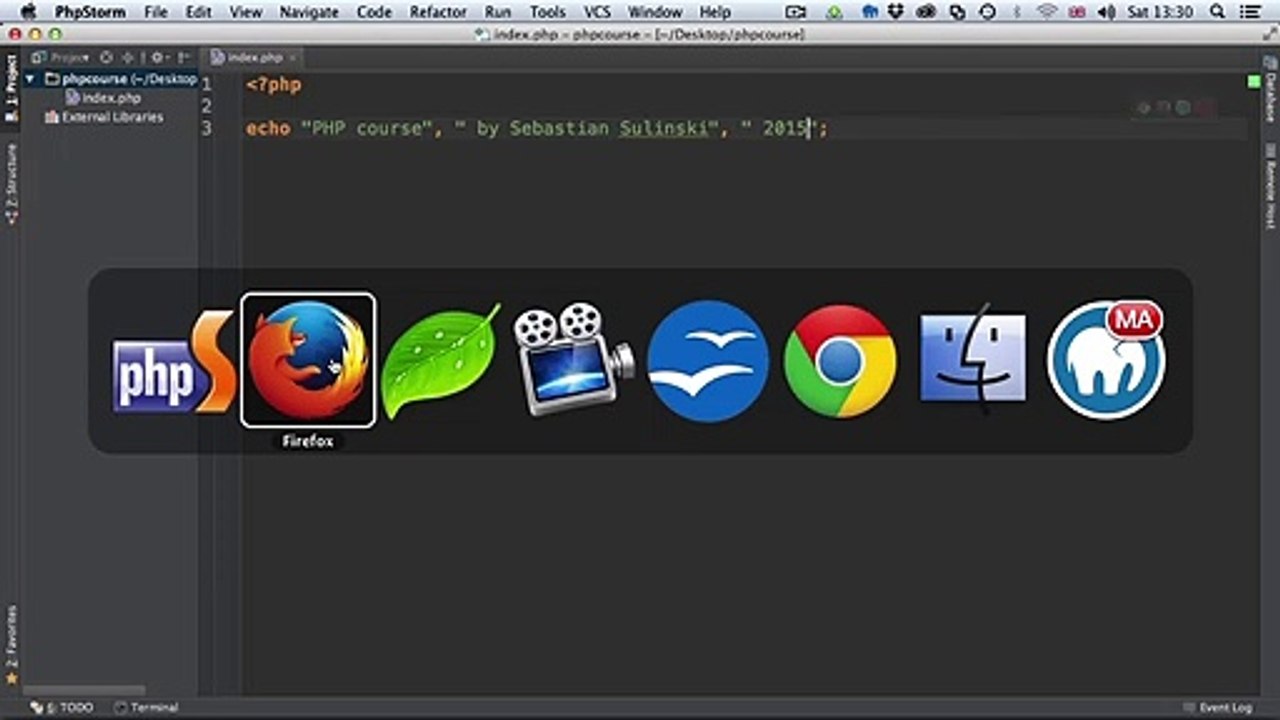
Task: Select the green leaf Coda app icon
Action: coord(440,361)
